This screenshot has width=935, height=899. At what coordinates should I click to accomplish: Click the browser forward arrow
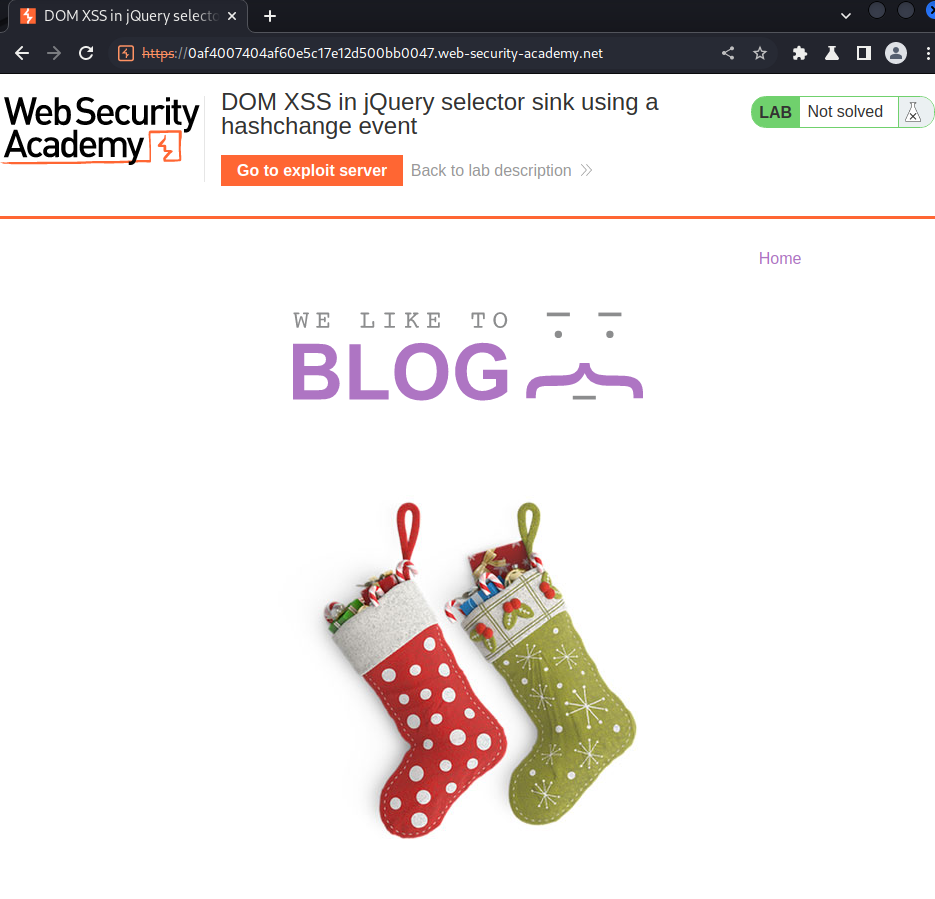tap(54, 54)
